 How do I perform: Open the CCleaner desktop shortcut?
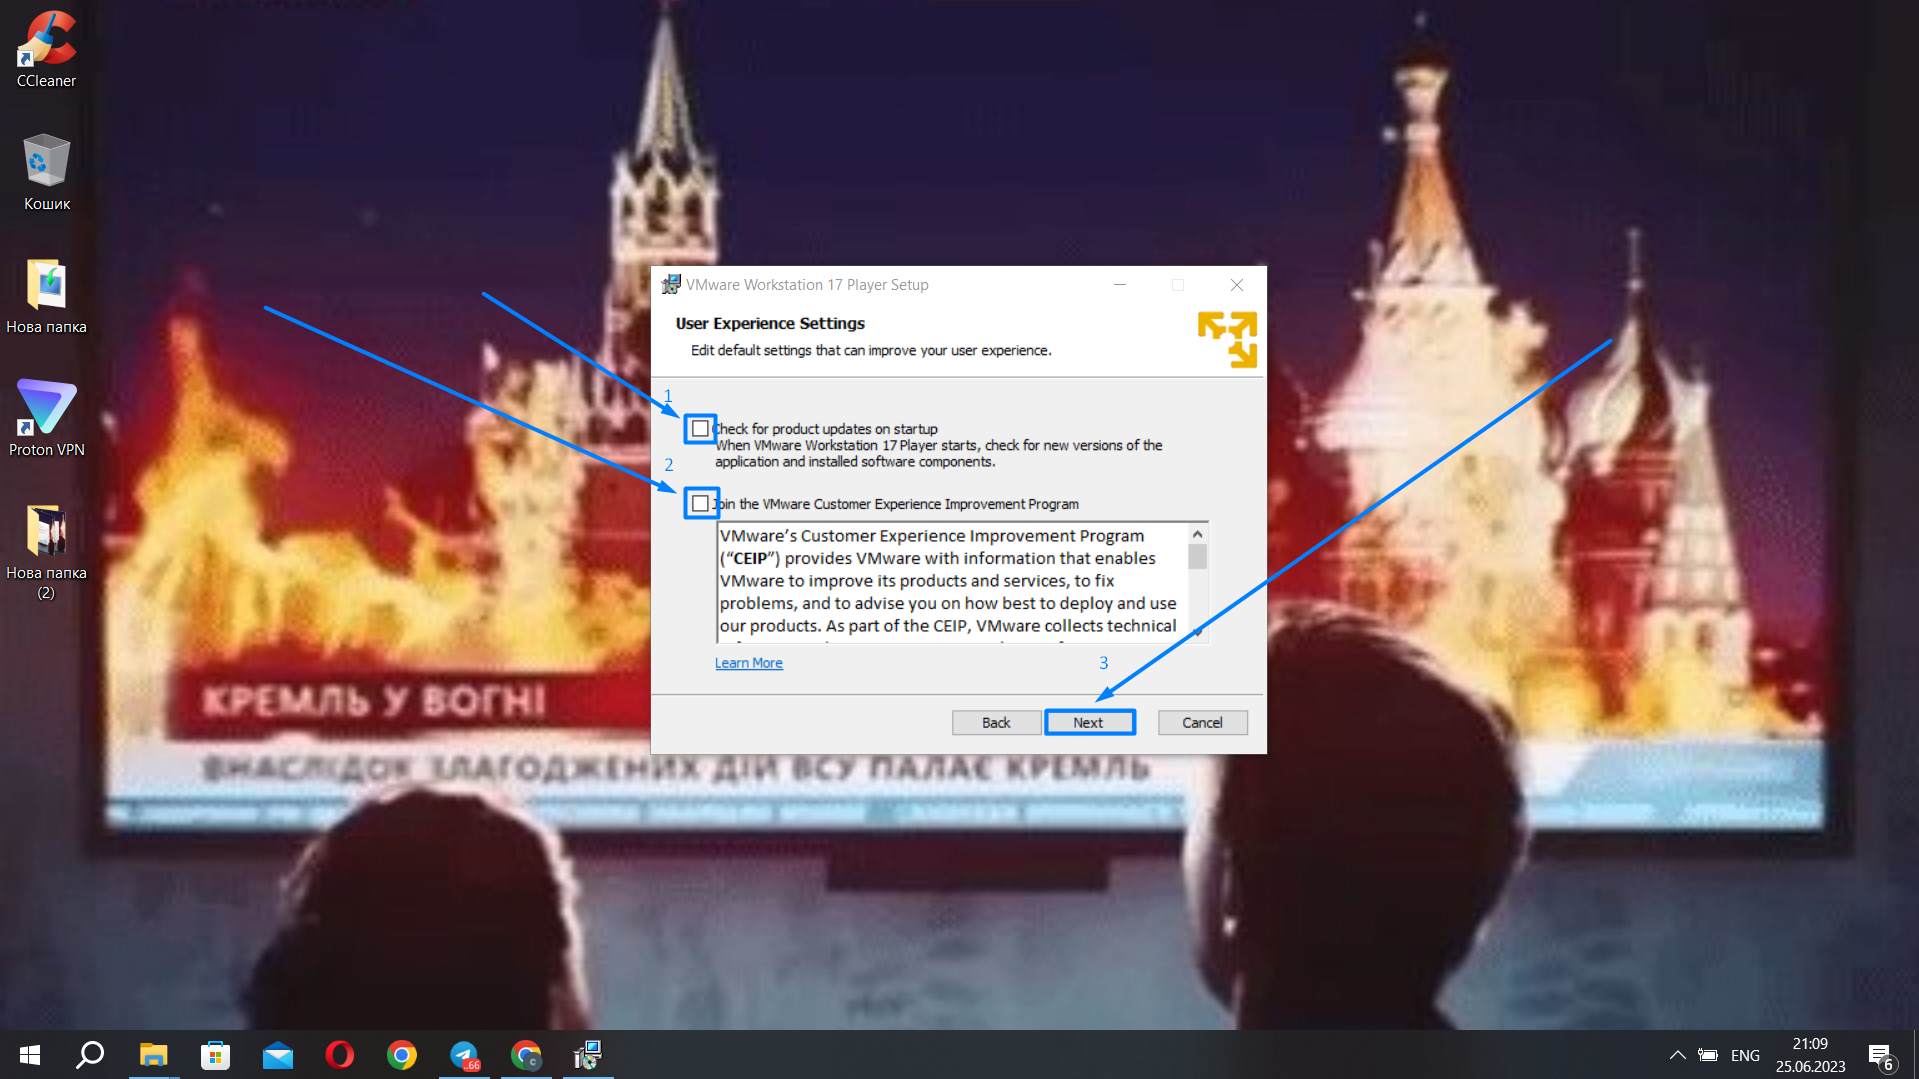[46, 50]
